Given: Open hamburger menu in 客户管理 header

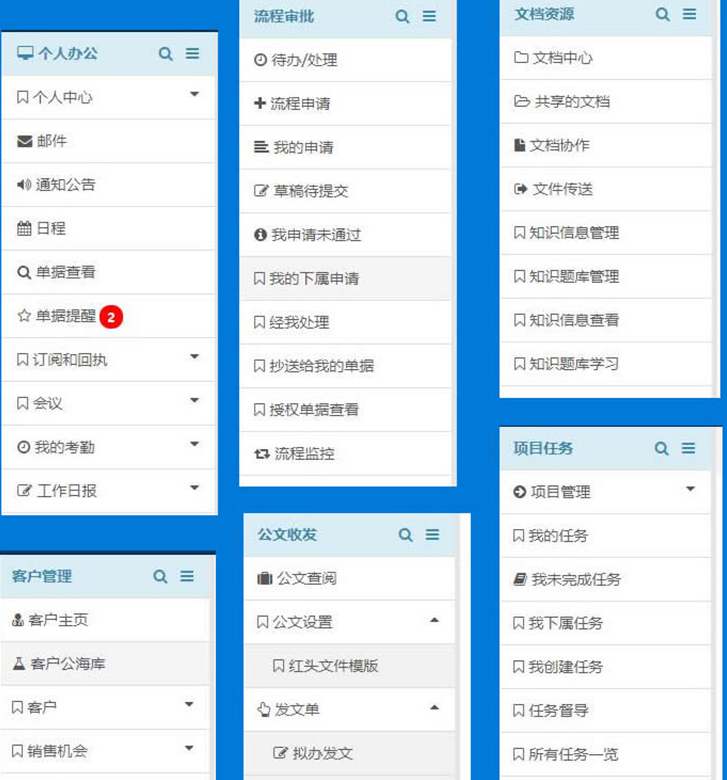Looking at the screenshot, I should click(187, 576).
